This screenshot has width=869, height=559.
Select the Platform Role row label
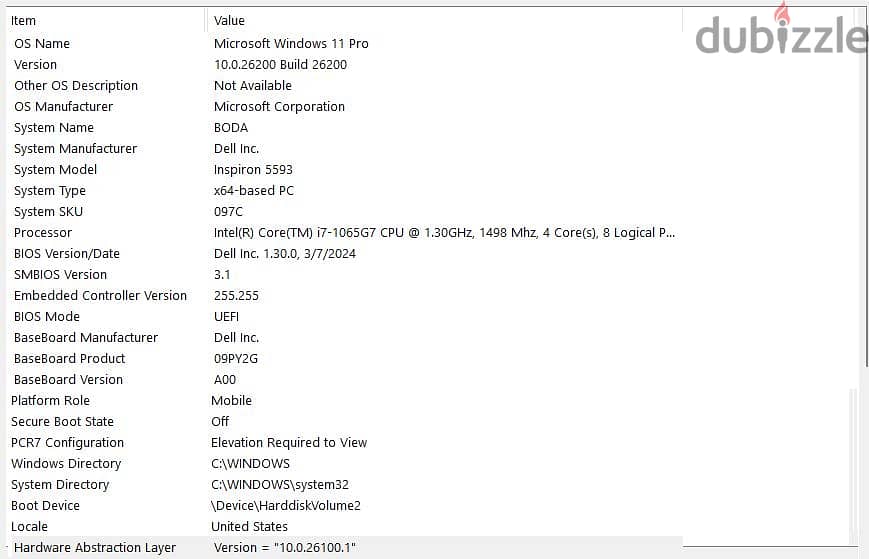click(50, 401)
